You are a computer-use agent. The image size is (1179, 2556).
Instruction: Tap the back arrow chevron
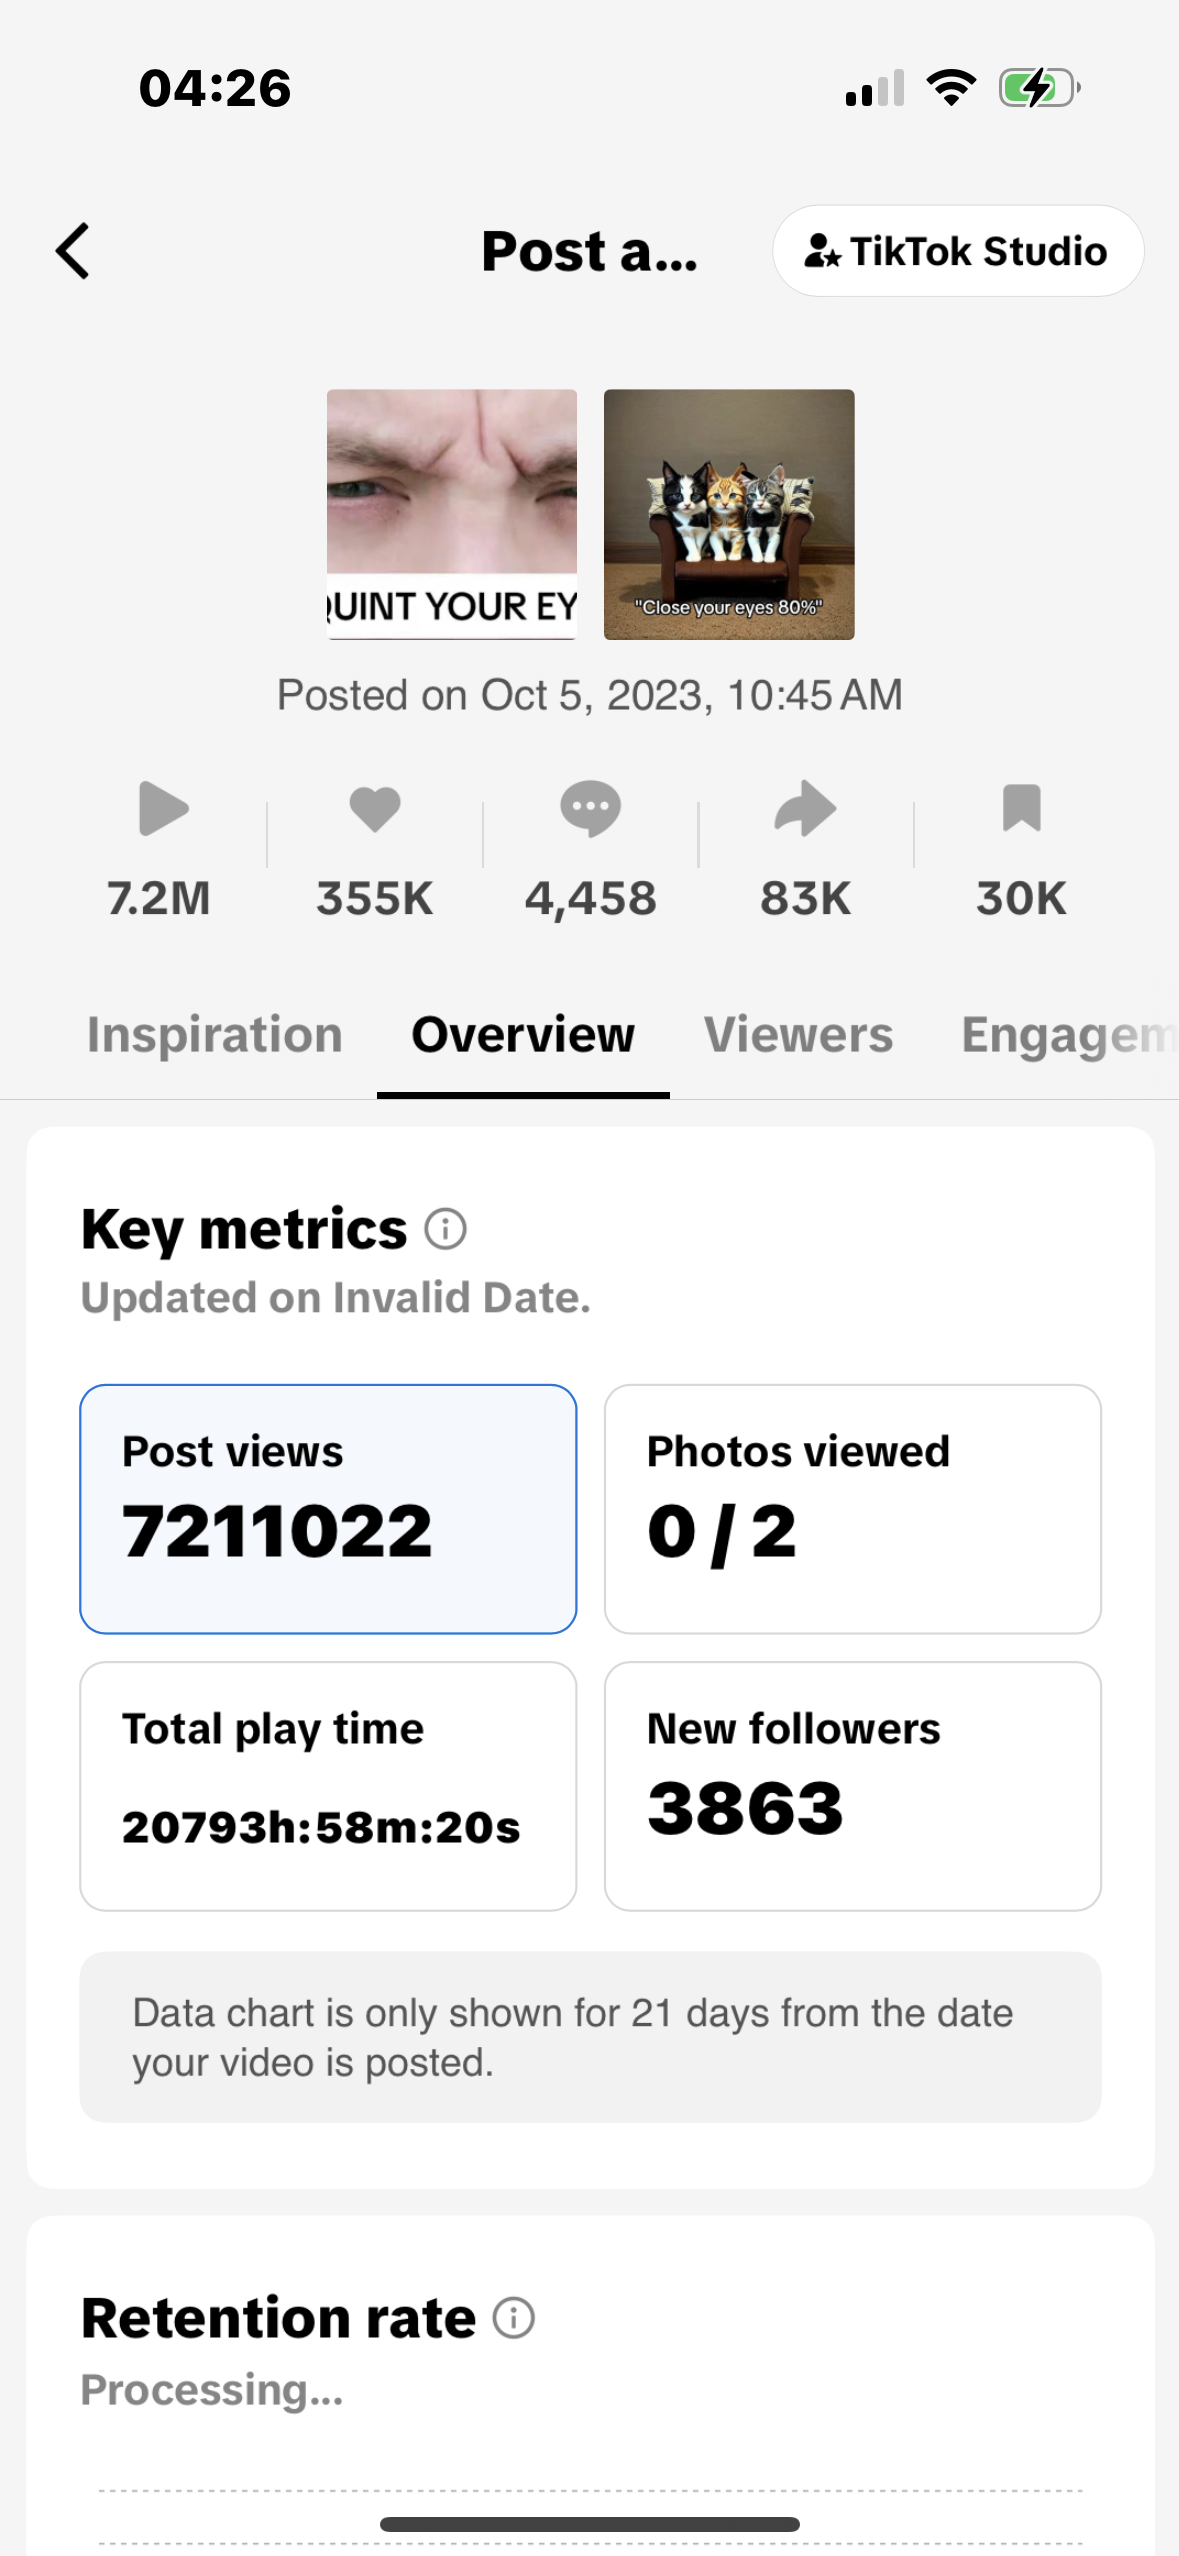[x=73, y=251]
